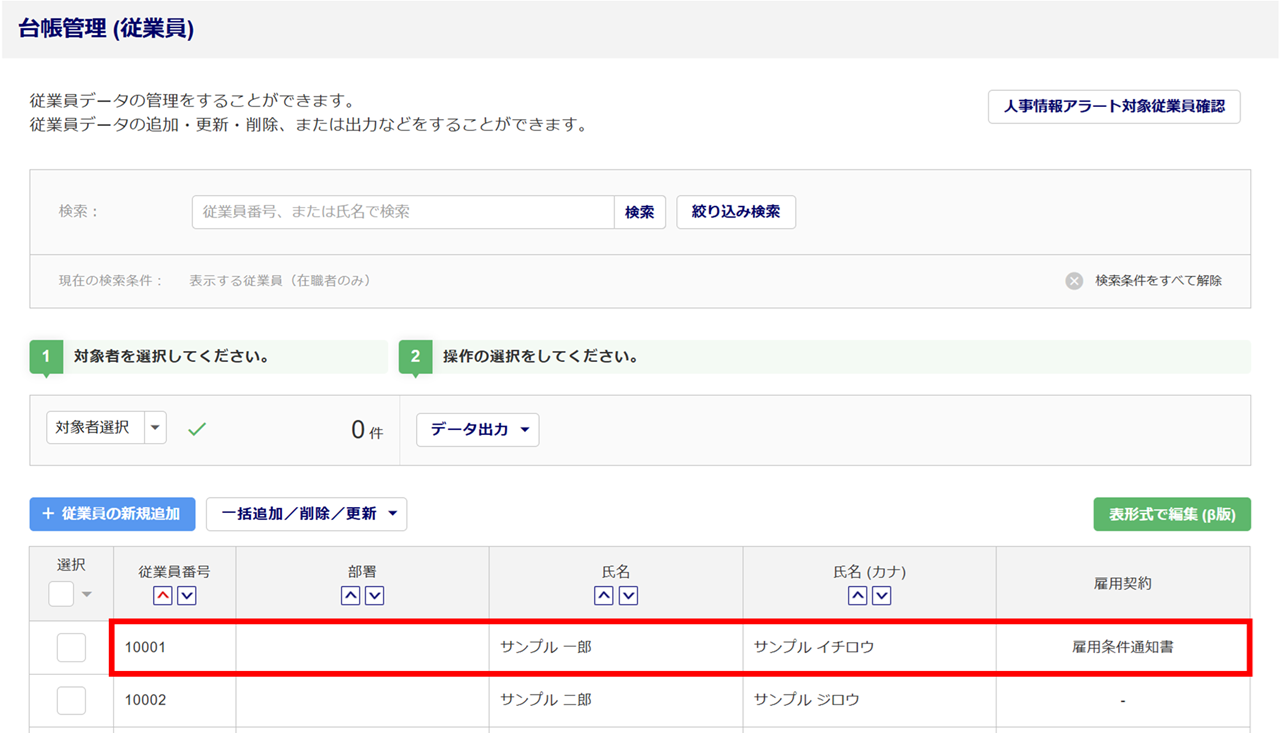Check the box for employee 10002

71,700
